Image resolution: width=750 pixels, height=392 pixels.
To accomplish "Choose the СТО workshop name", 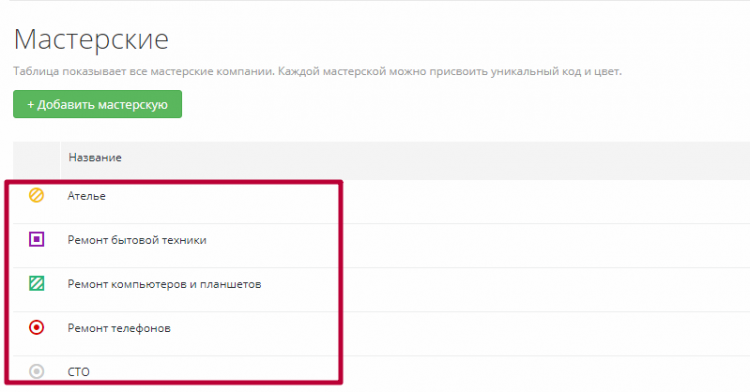I will tap(78, 372).
